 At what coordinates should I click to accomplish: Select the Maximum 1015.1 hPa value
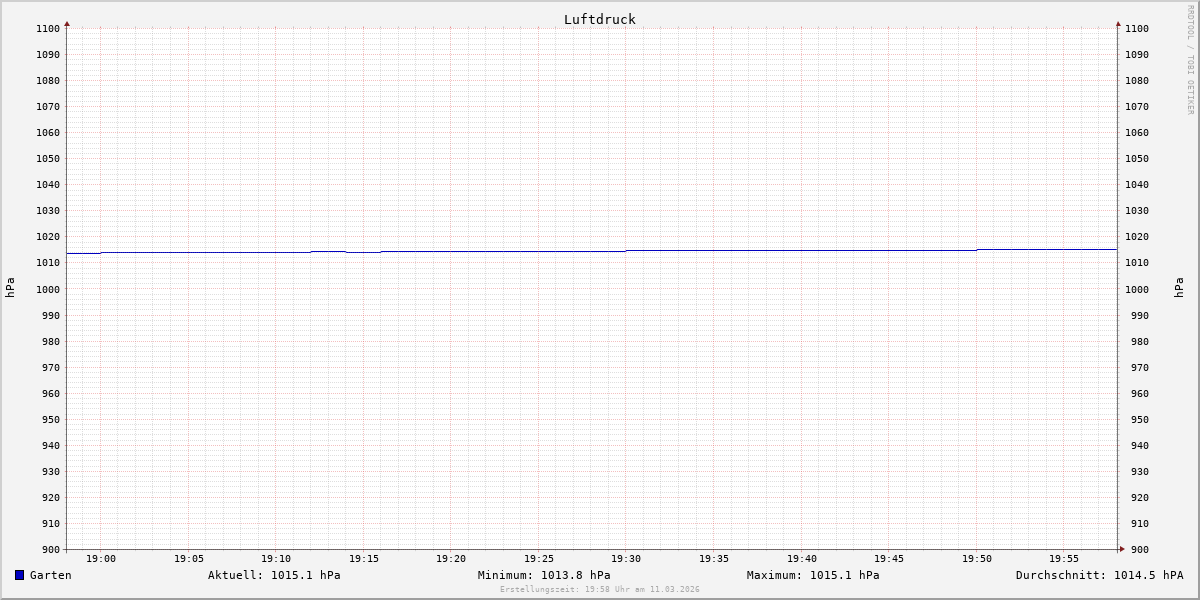(x=813, y=575)
